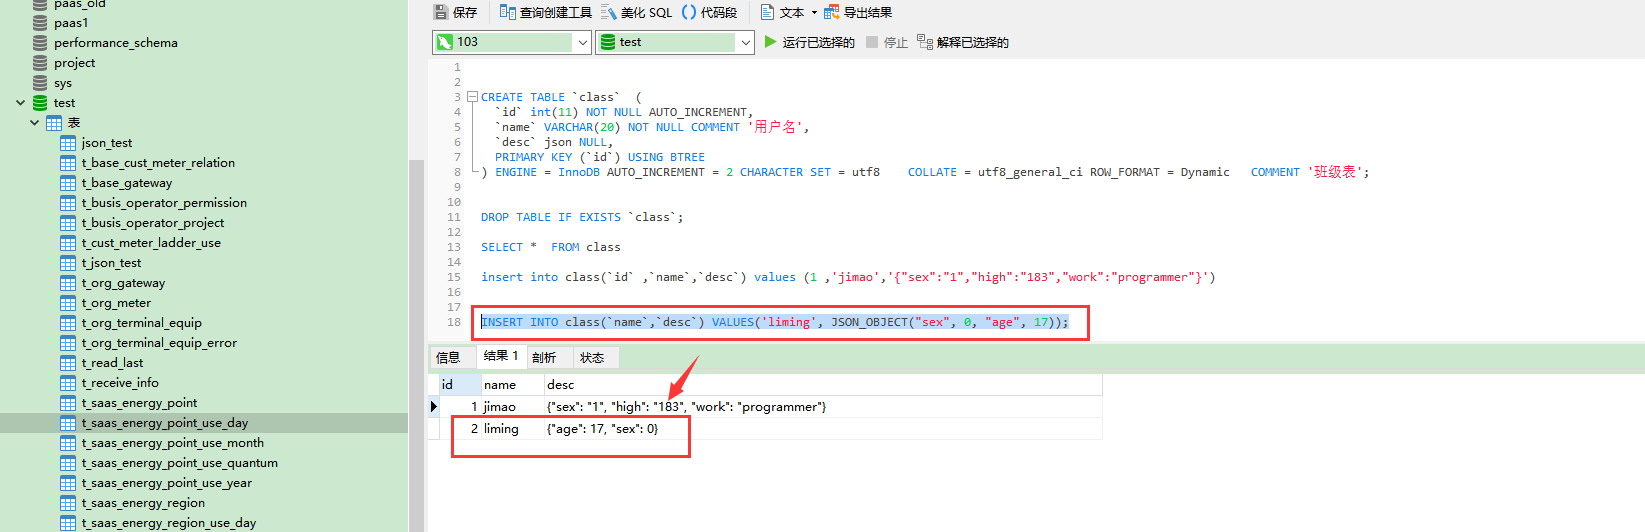Open the code snippet (代码段) tool
The height and width of the screenshot is (532, 1645).
[x=709, y=12]
